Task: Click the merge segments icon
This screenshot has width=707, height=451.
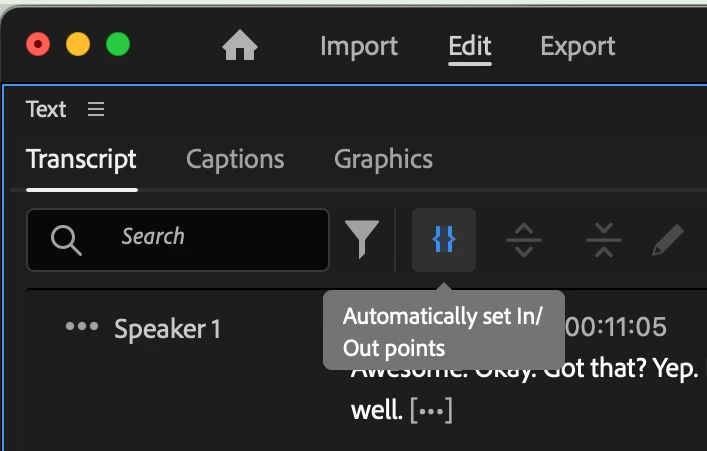Action: pyautogui.click(x=604, y=239)
